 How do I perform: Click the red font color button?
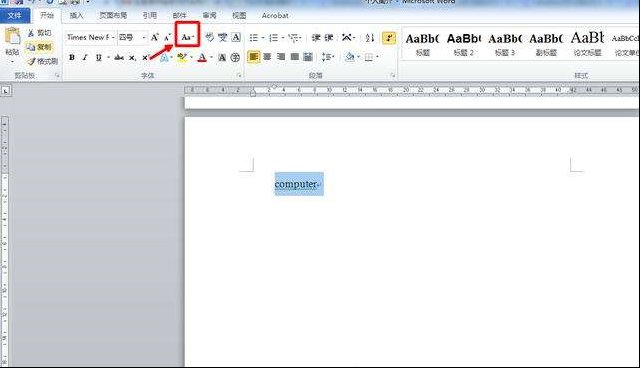point(202,58)
